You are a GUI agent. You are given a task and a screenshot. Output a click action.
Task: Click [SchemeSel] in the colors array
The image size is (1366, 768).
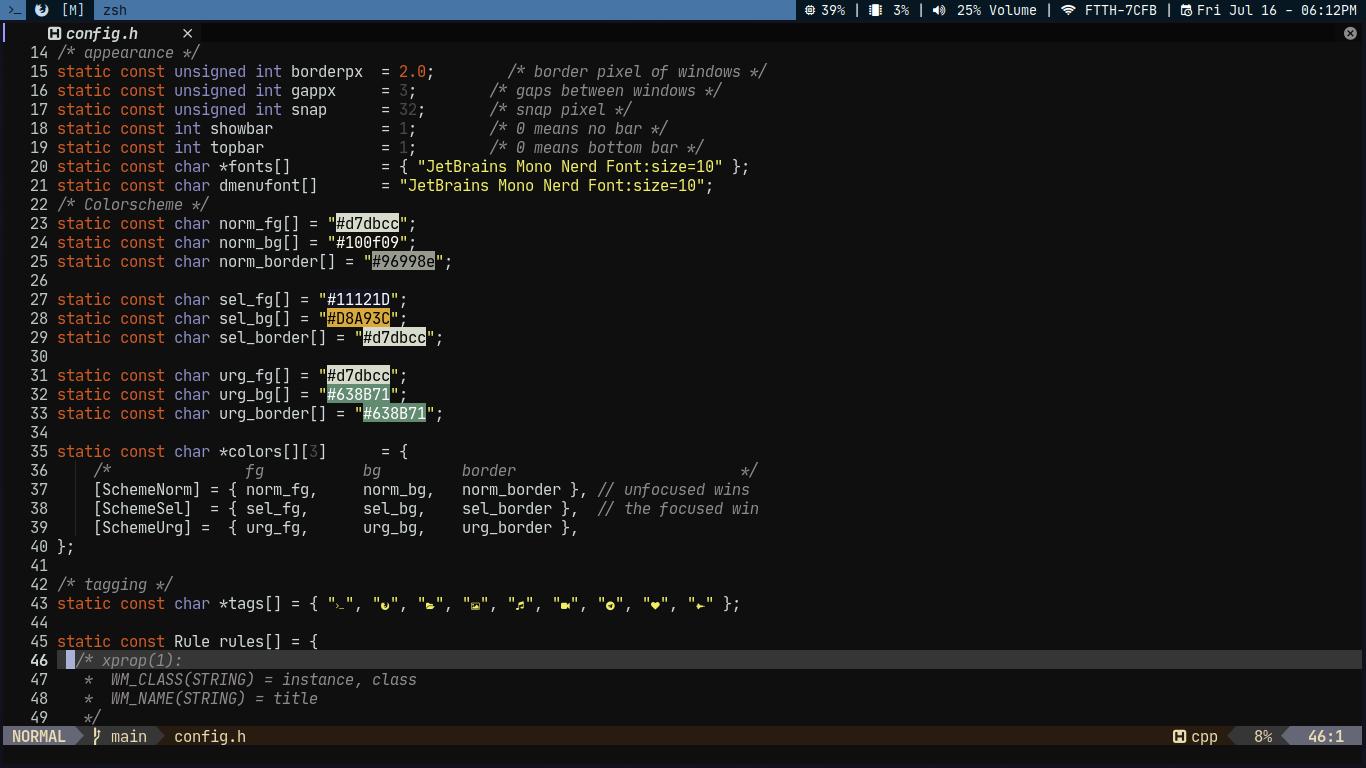[142, 509]
